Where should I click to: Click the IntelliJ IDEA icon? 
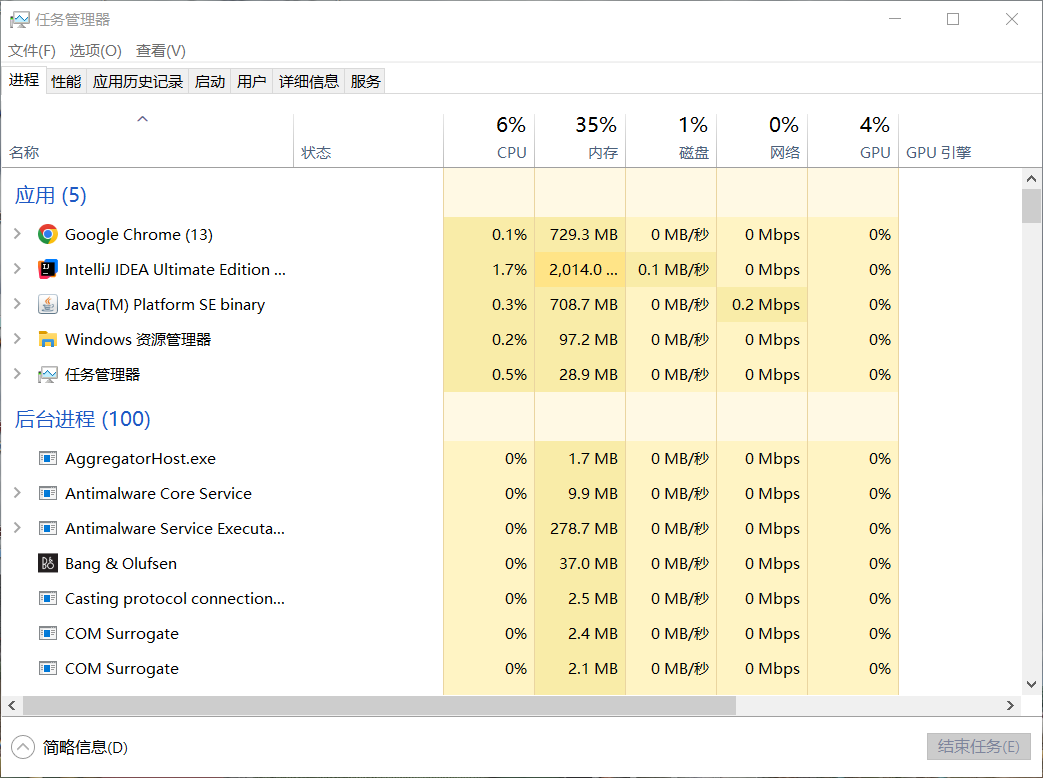coord(47,270)
